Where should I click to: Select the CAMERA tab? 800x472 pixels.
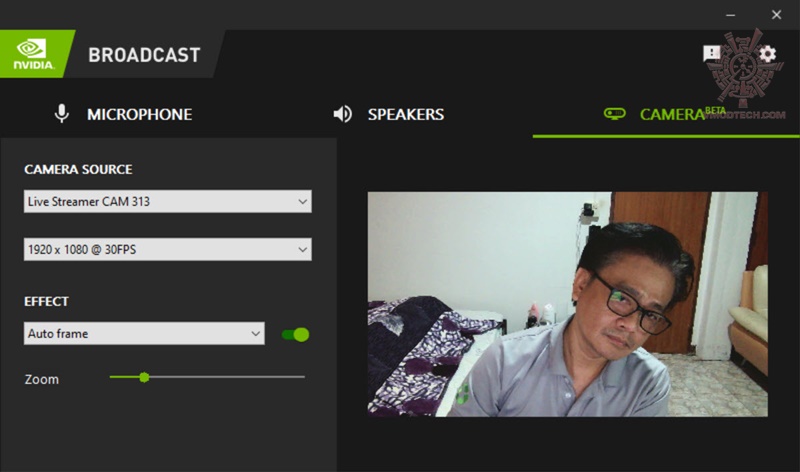pos(672,114)
